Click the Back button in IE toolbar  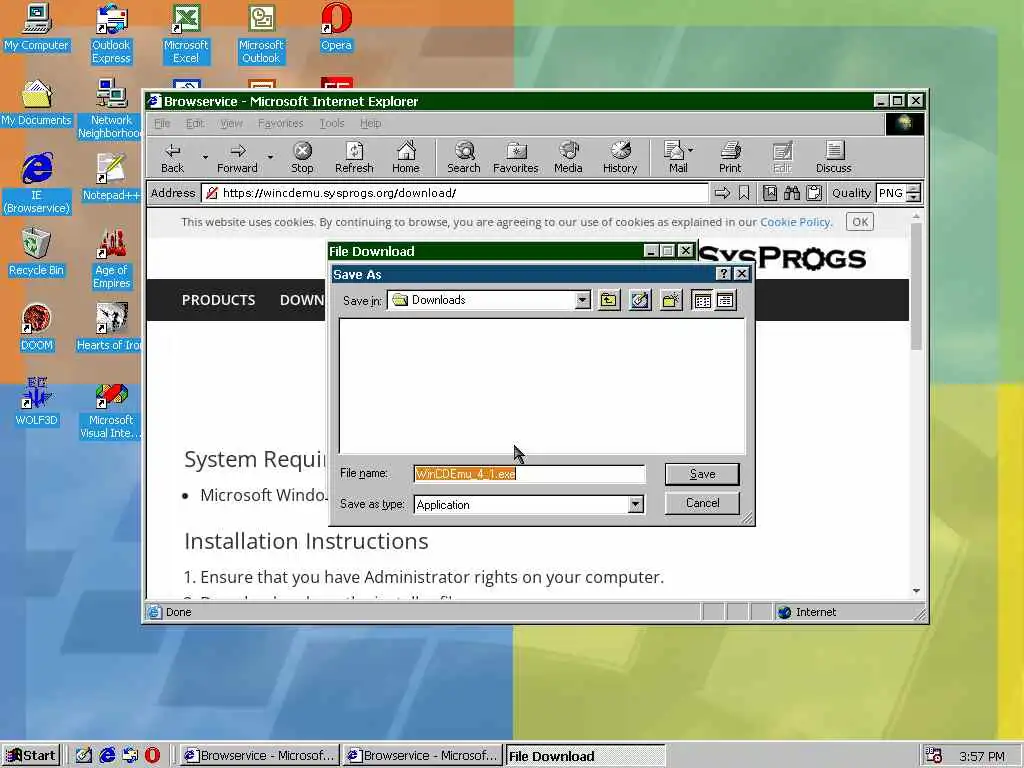tap(172, 157)
